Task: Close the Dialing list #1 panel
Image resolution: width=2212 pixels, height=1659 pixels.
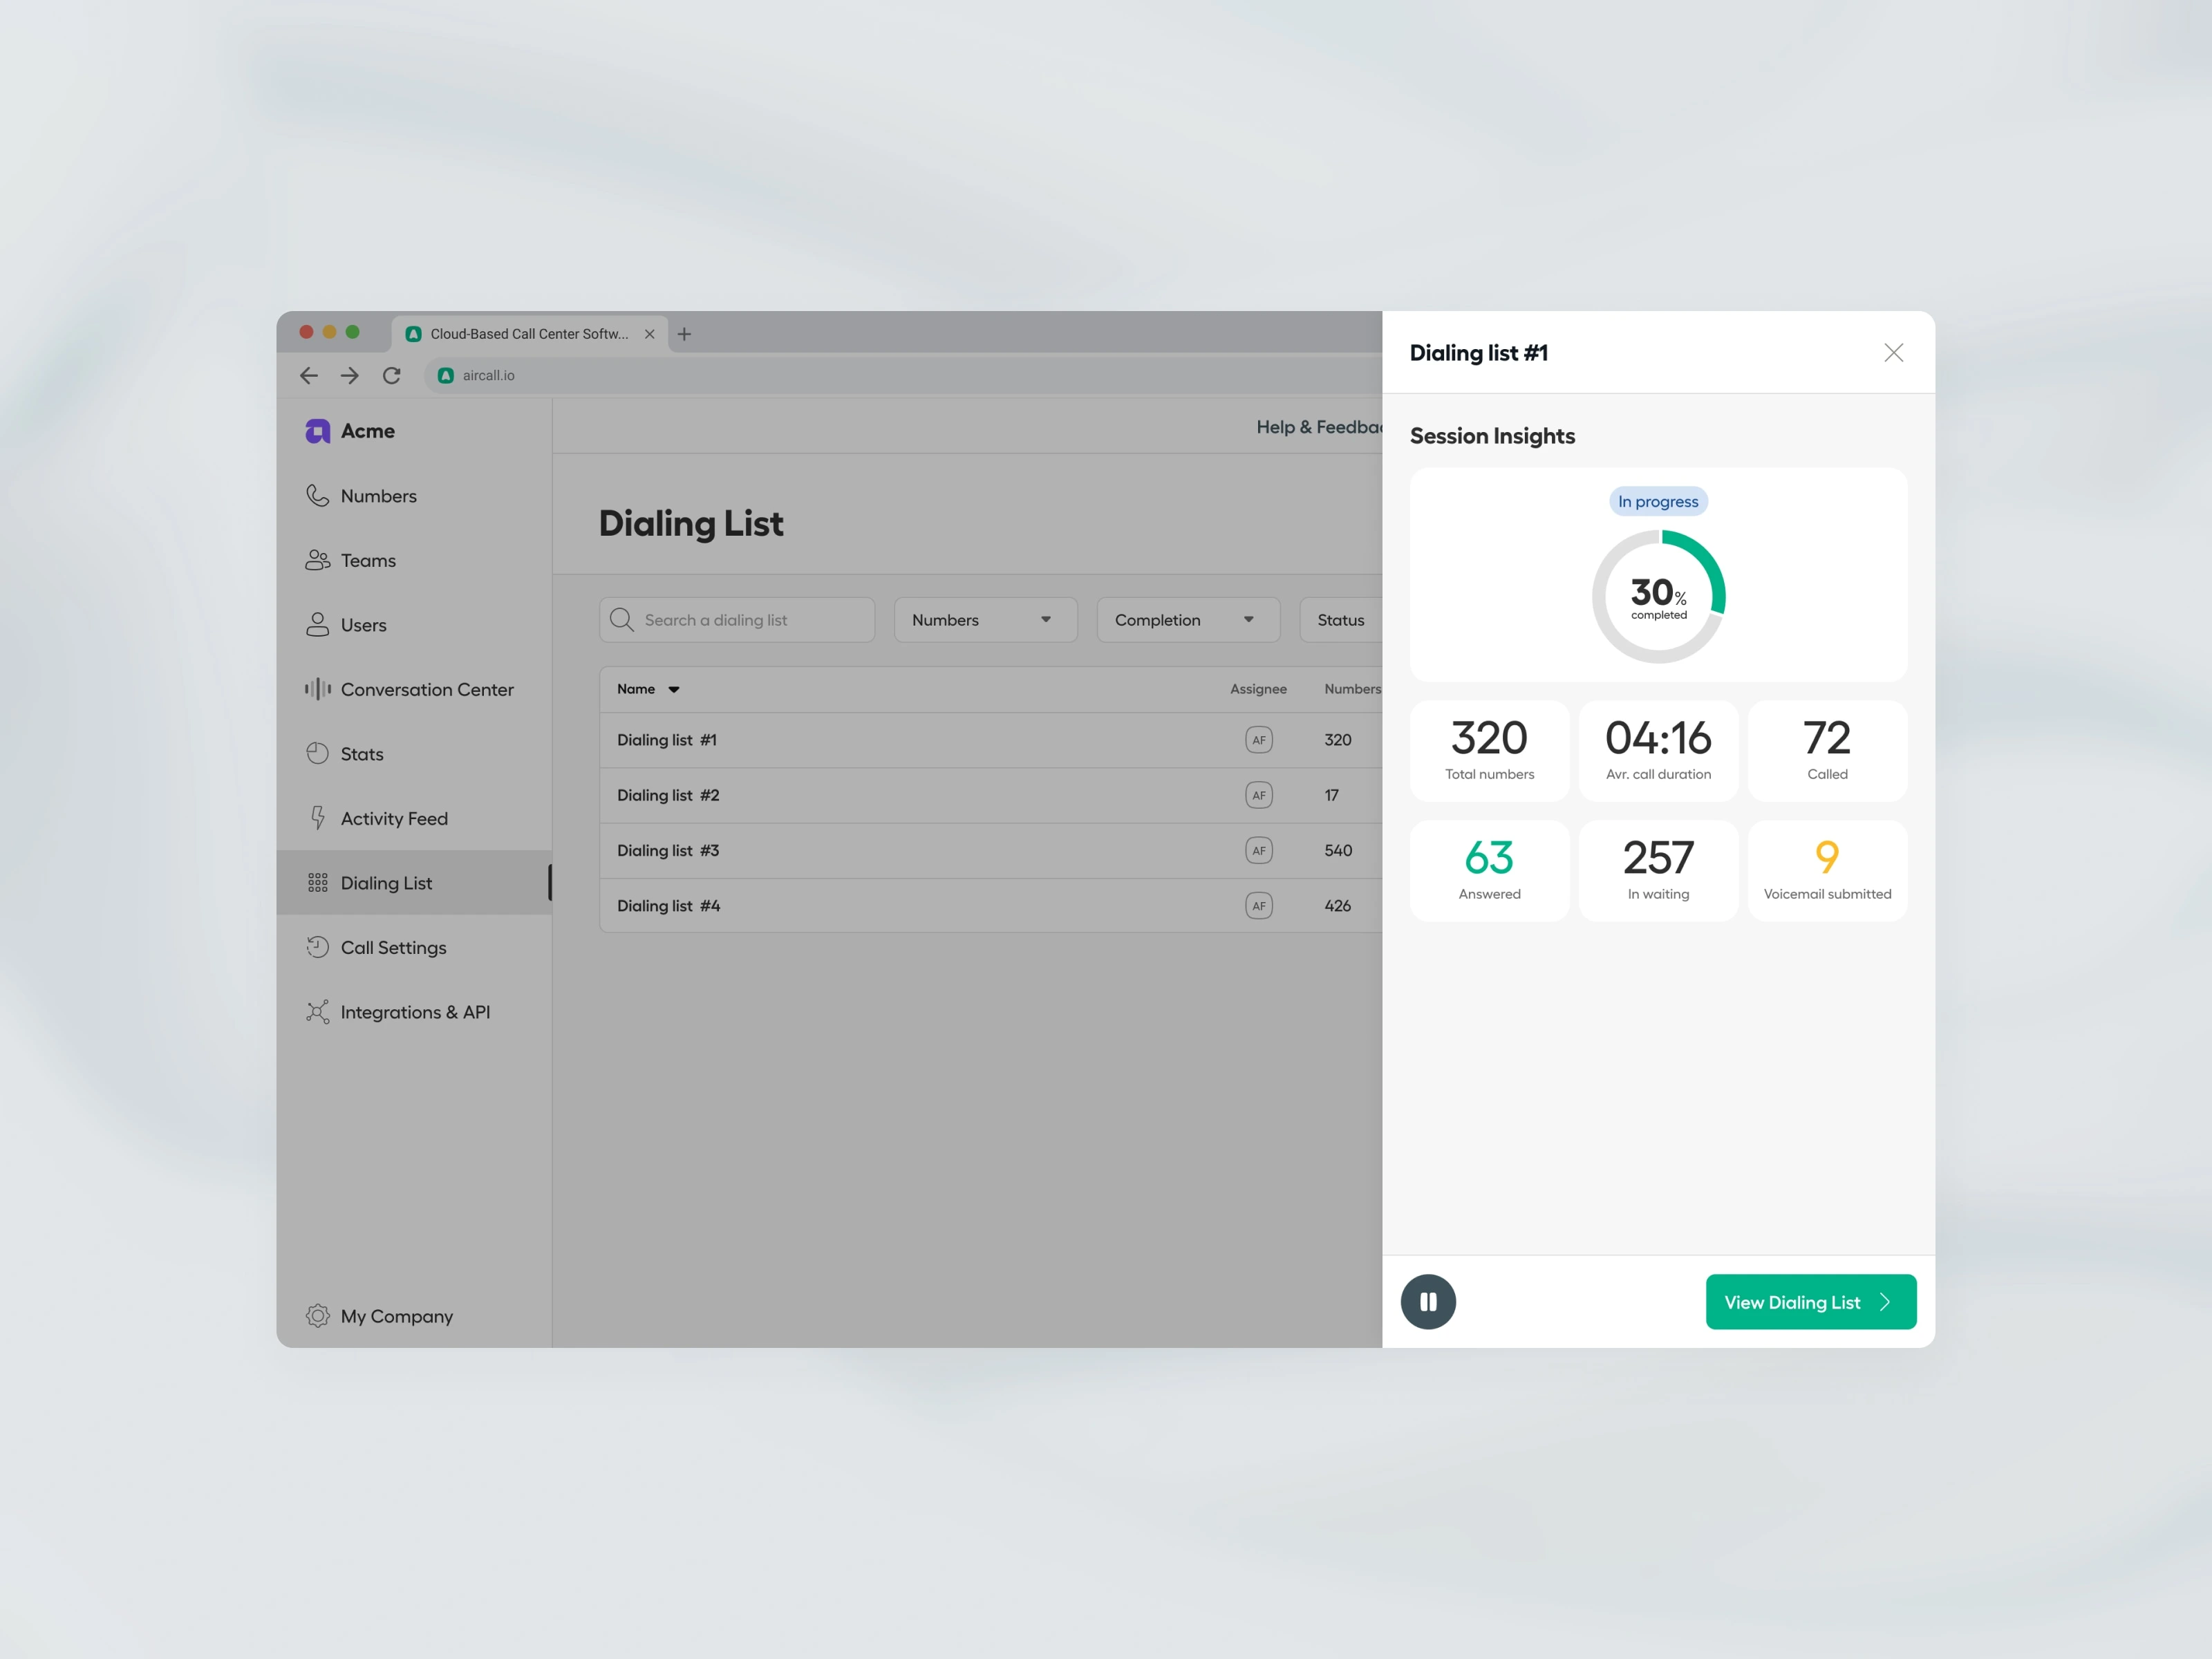Action: pyautogui.click(x=1893, y=353)
